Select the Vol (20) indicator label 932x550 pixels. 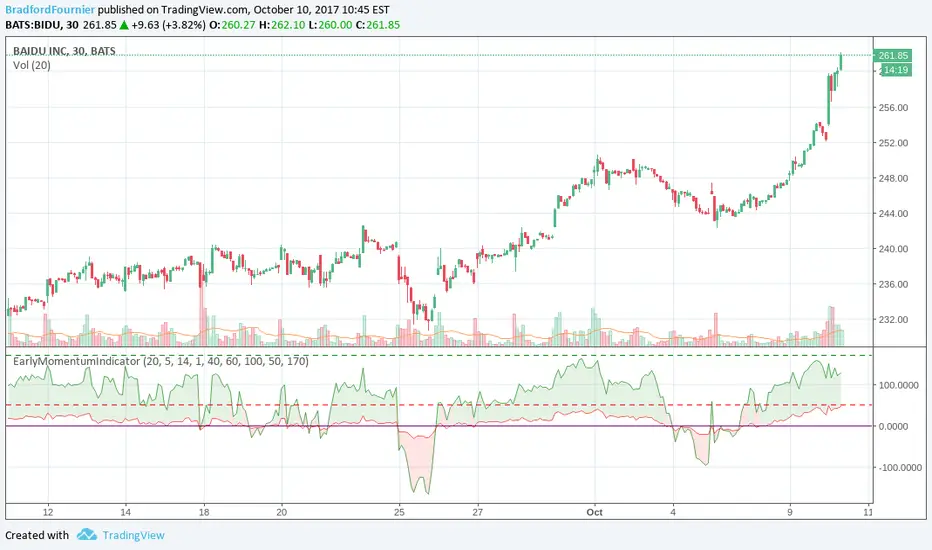click(32, 65)
